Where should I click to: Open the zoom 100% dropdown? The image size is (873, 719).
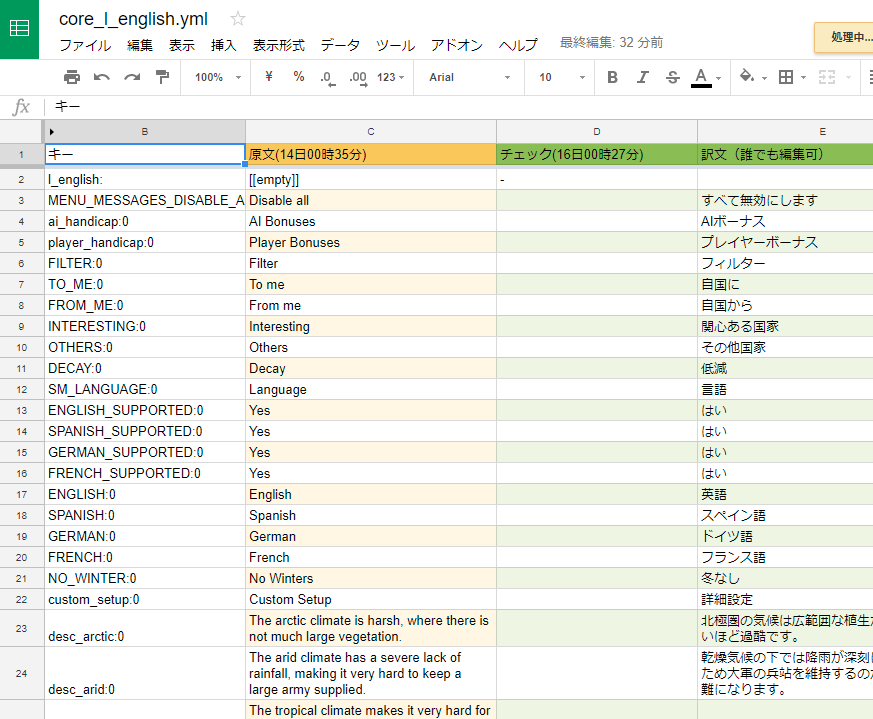coord(217,77)
